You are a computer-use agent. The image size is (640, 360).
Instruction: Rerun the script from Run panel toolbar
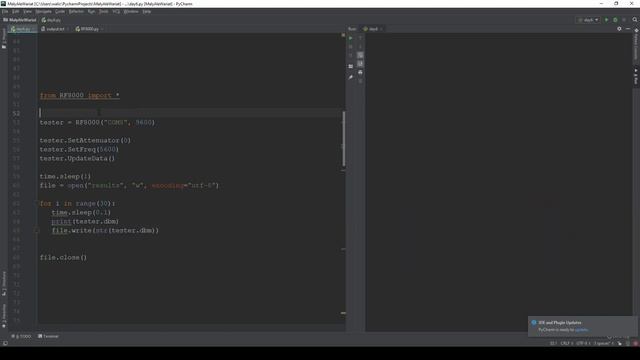coord(350,38)
